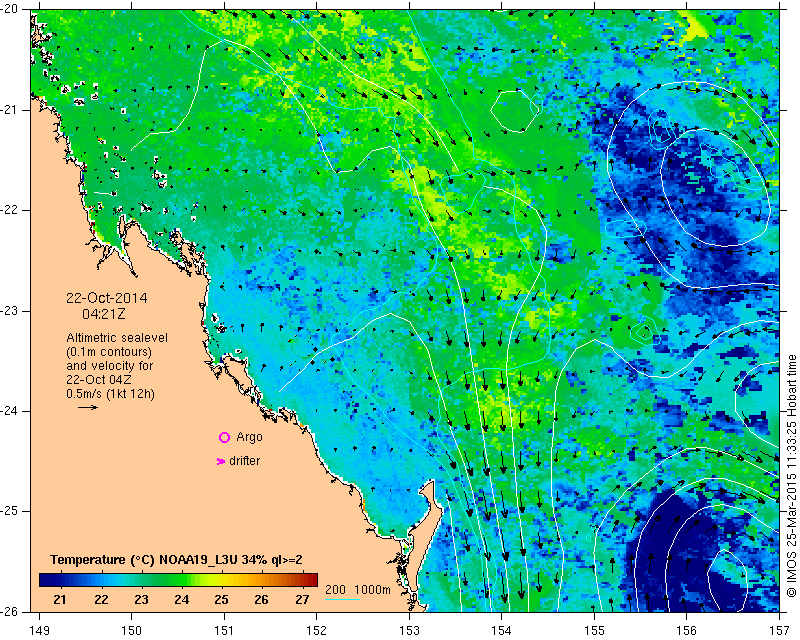The height and width of the screenshot is (640, 800).
Task: Click the longitude axis label "149"
Action: click(40, 630)
